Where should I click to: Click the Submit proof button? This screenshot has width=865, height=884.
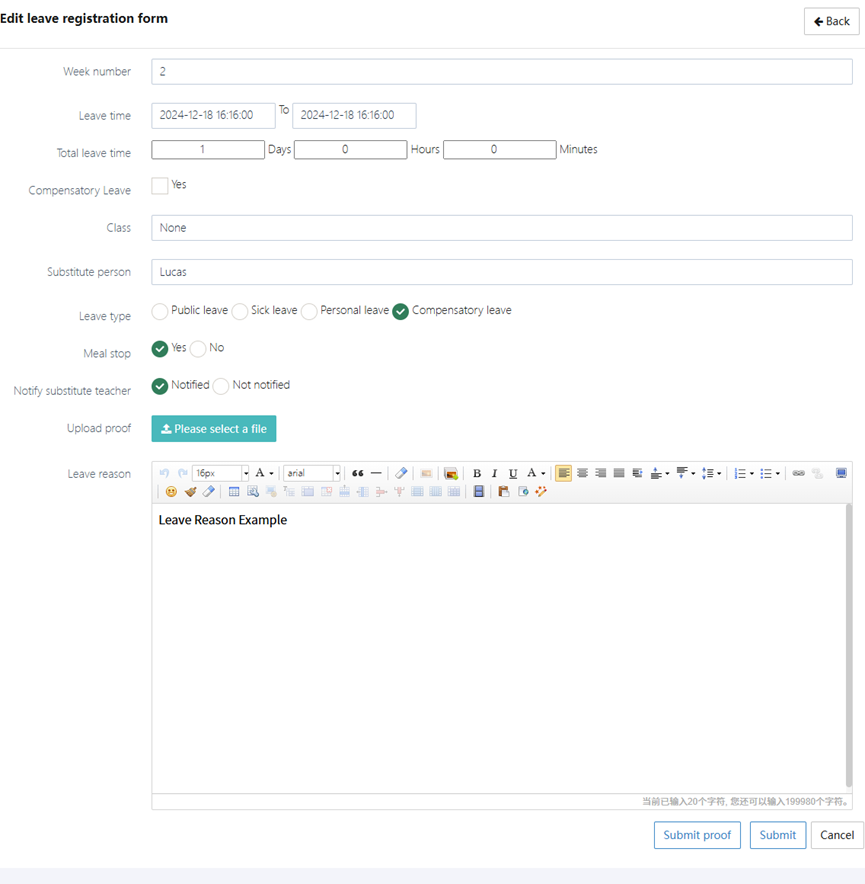(x=697, y=835)
